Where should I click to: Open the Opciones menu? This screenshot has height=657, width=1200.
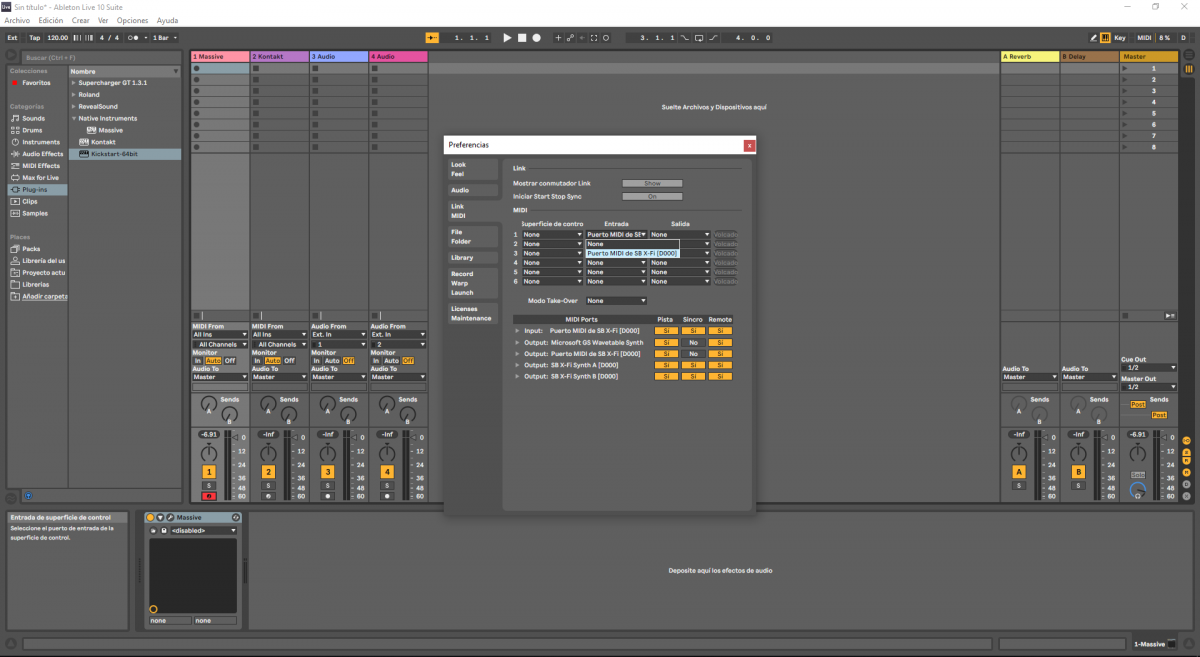[x=132, y=20]
